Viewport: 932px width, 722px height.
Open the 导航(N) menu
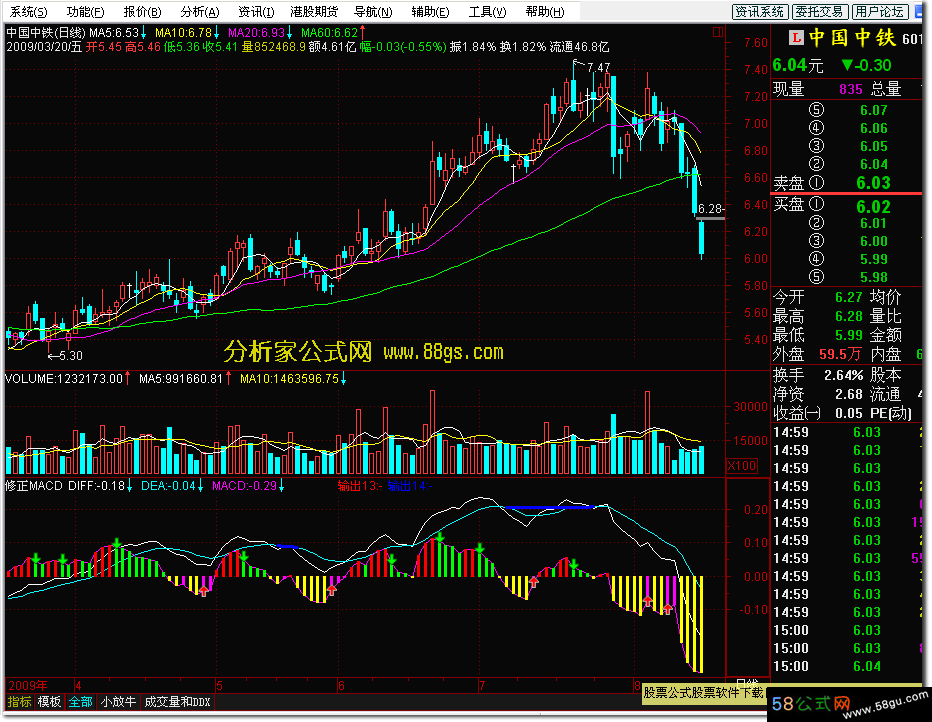tap(373, 11)
